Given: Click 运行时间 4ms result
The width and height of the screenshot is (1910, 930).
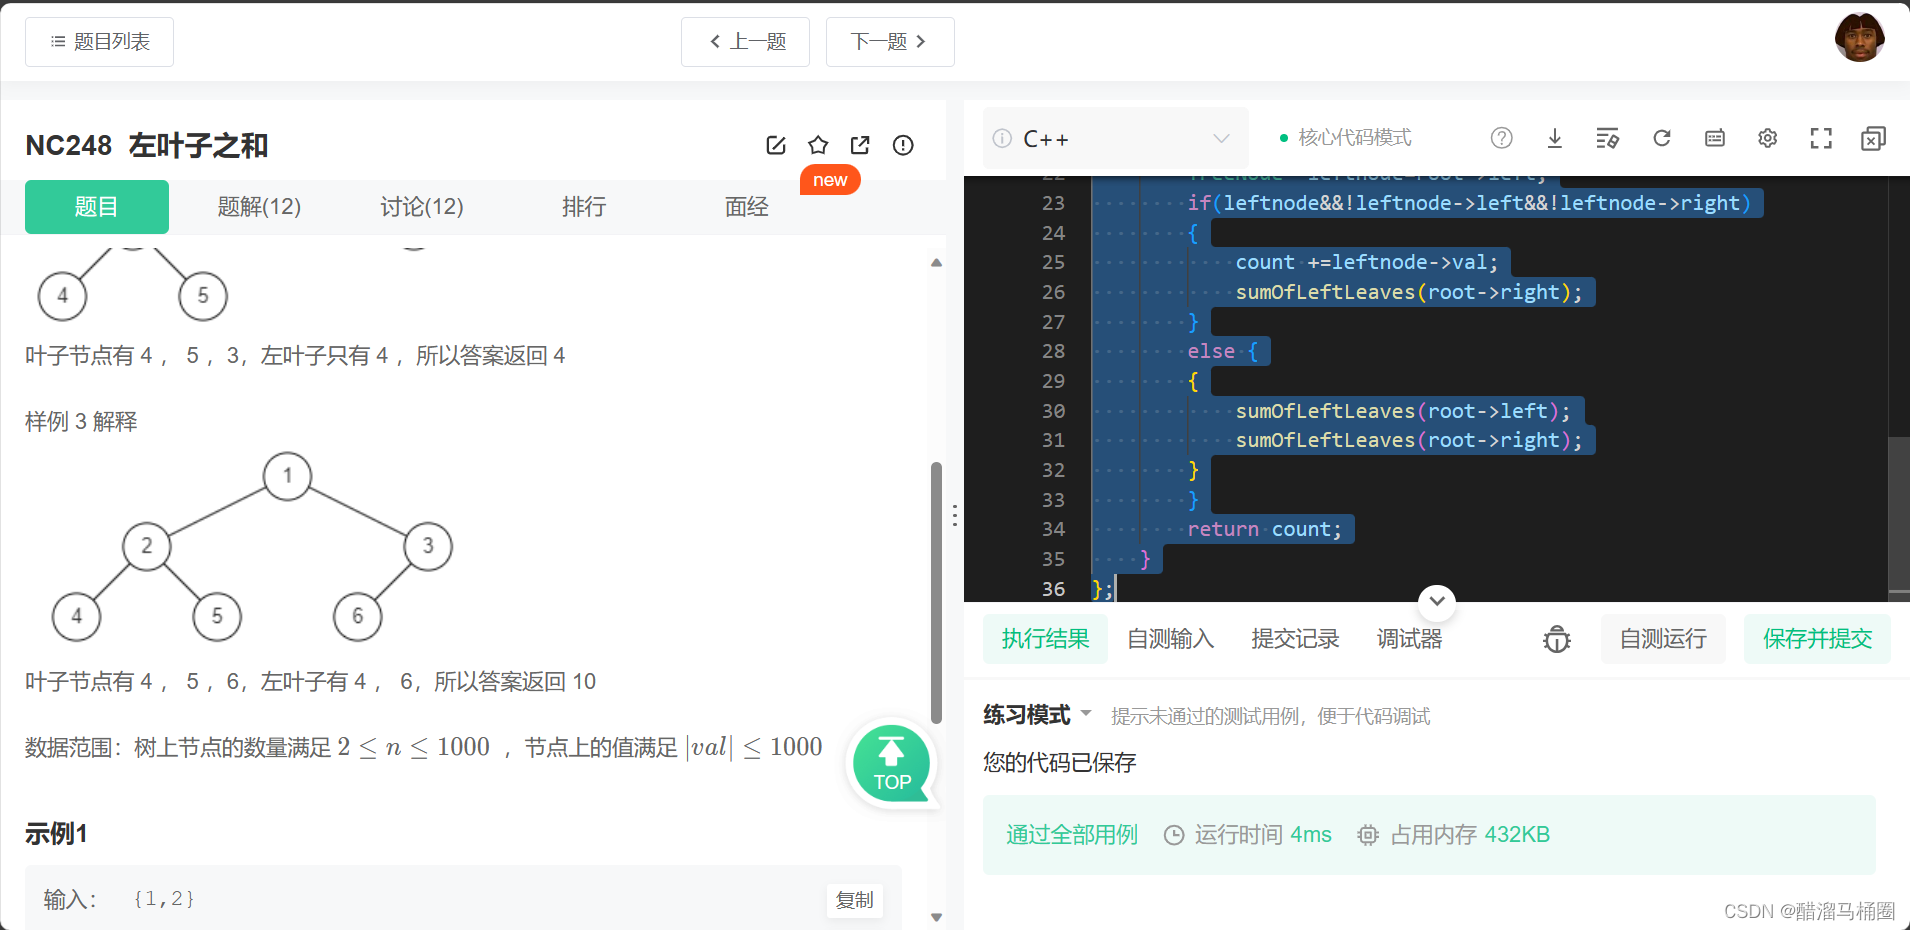Looking at the screenshot, I should 1248,835.
